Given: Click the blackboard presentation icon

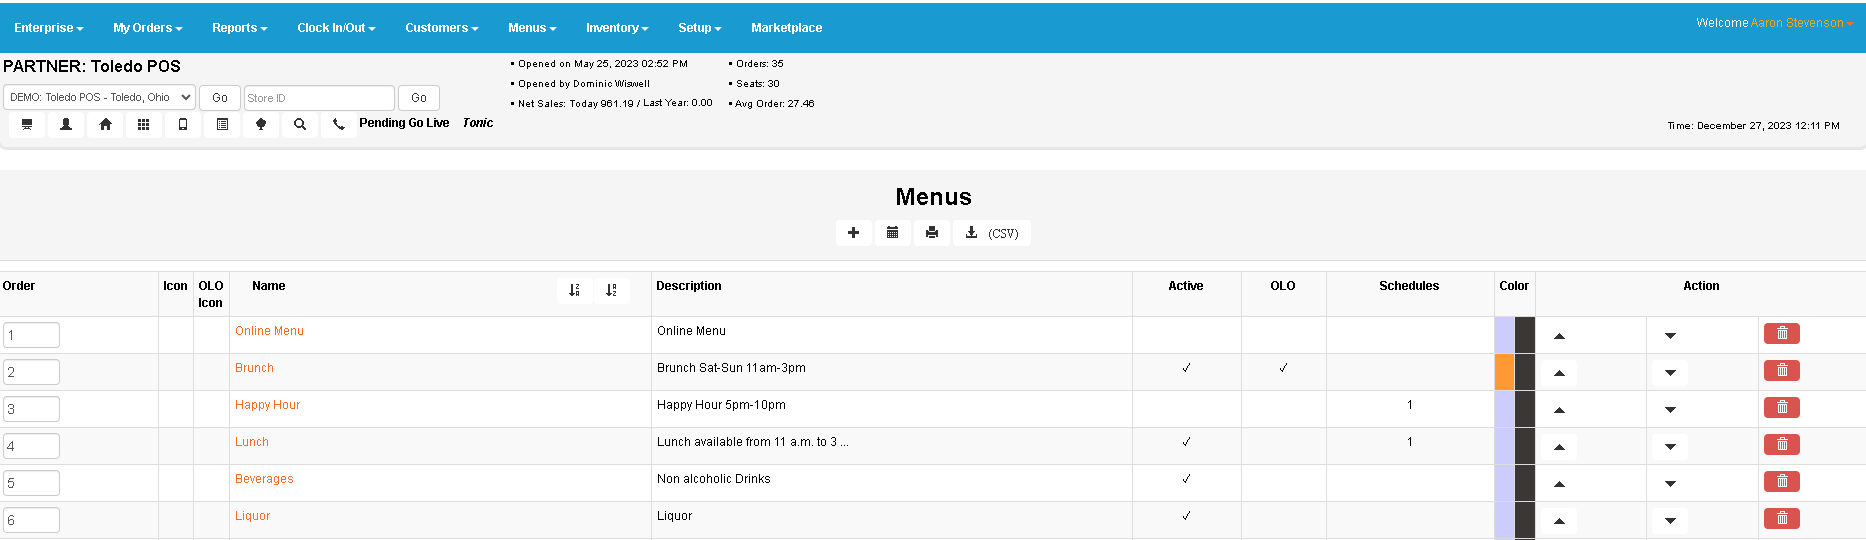Looking at the screenshot, I should point(27,125).
